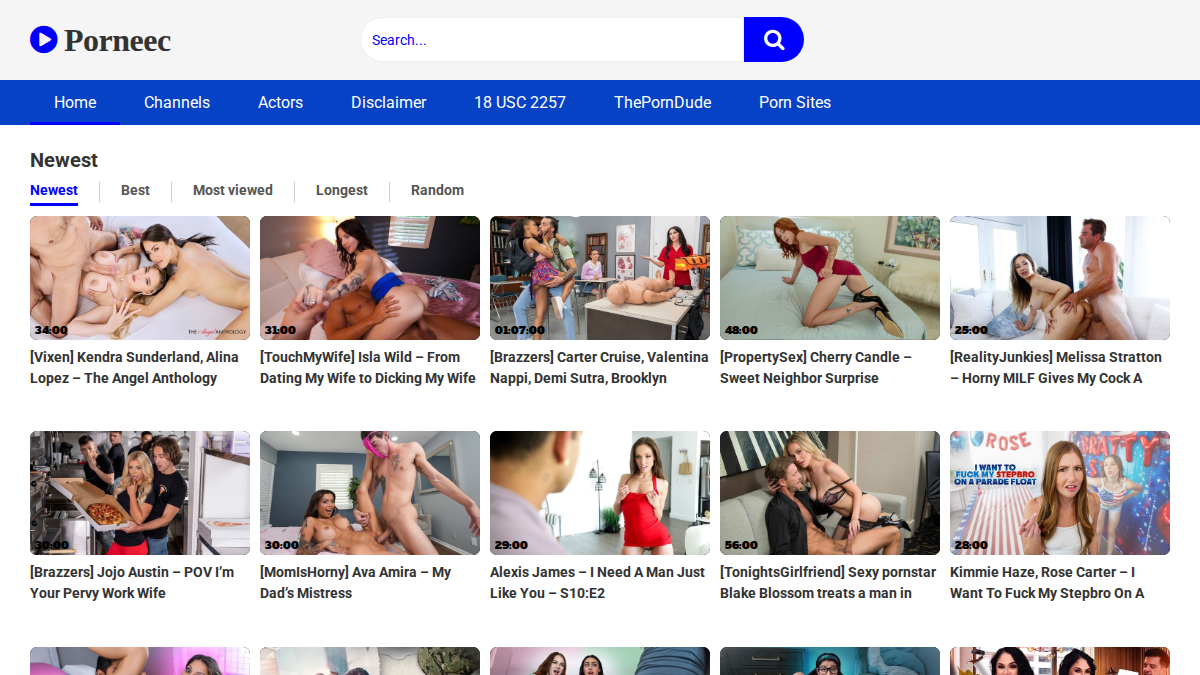Open the thumbnail for the [PropertySex] video
This screenshot has width=1200, height=675.
(830, 278)
